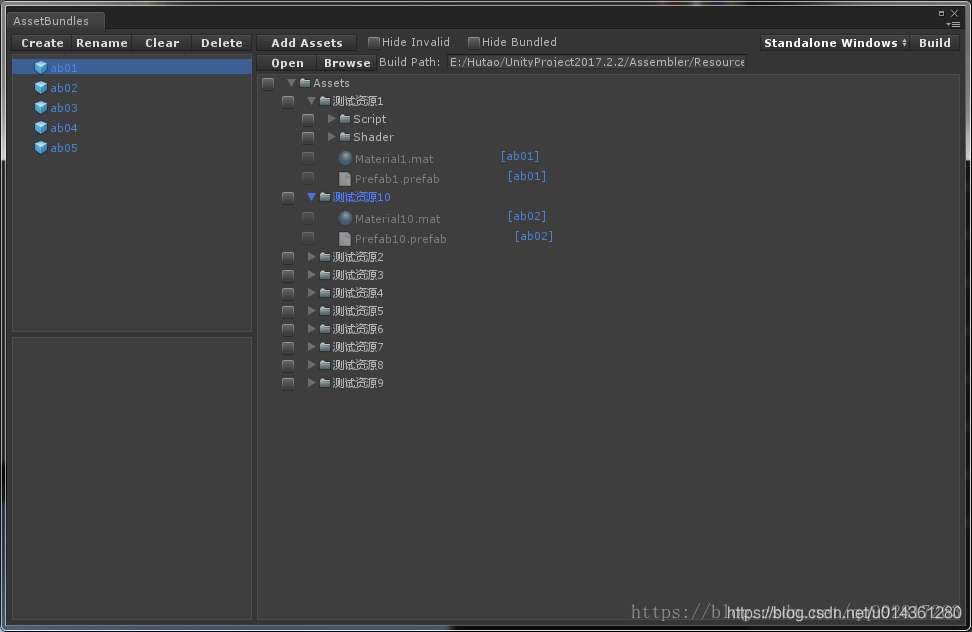Screen dimensions: 972x632
Task: Select the ab01 bundle cube icon
Action: pos(41,68)
